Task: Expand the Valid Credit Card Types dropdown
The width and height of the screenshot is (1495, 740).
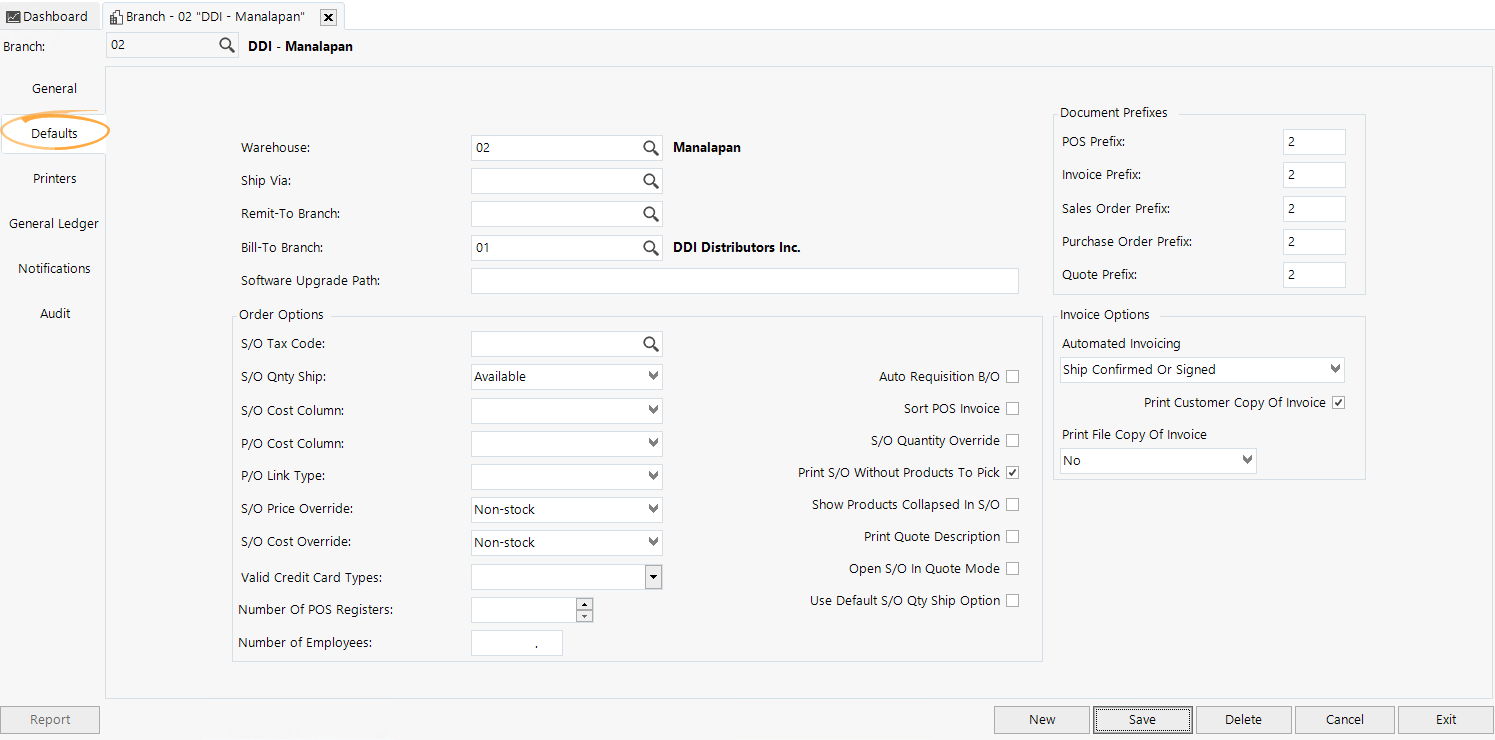Action: coord(654,577)
